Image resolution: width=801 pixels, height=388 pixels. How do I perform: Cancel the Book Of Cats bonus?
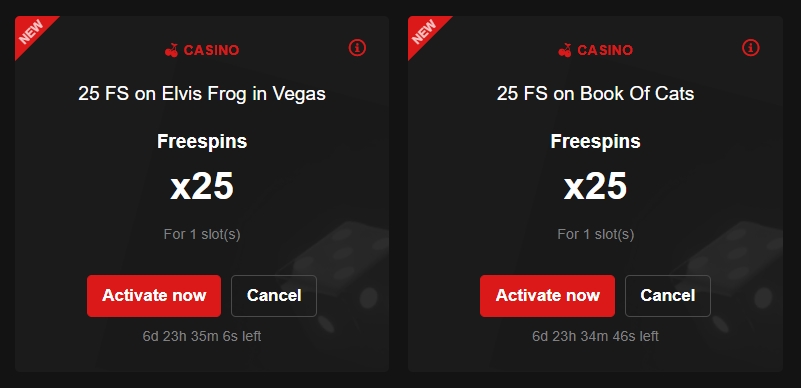pos(668,296)
